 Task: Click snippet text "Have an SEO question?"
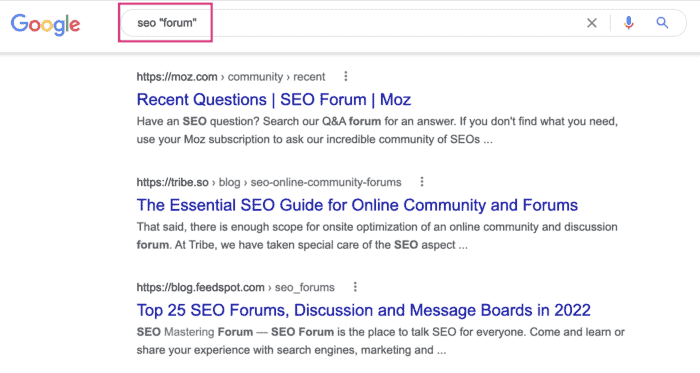pos(198,121)
